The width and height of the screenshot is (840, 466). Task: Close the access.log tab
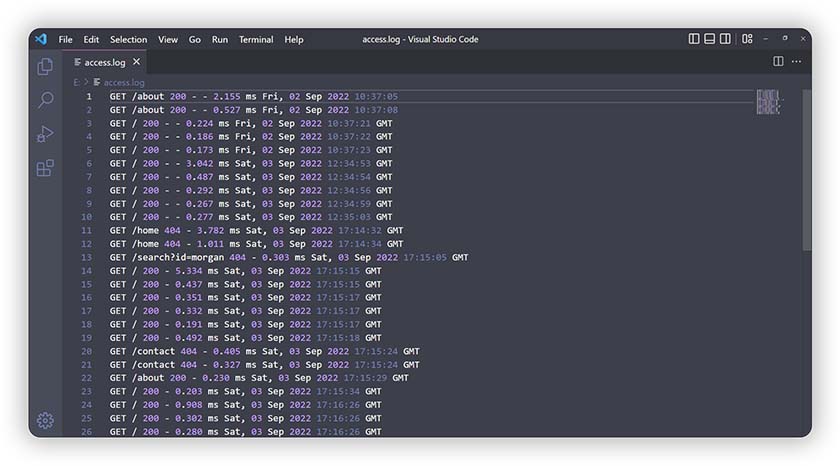point(137,62)
